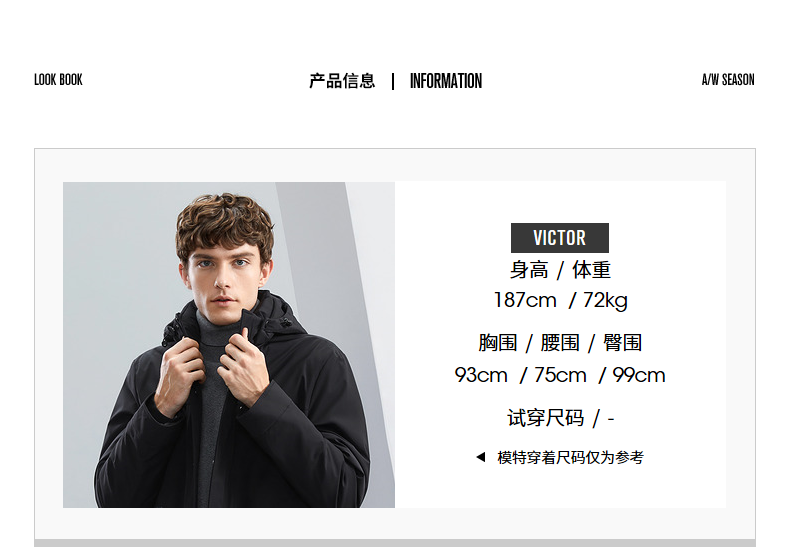
Task: Click the 产品信息 heading text
Action: click(x=342, y=81)
